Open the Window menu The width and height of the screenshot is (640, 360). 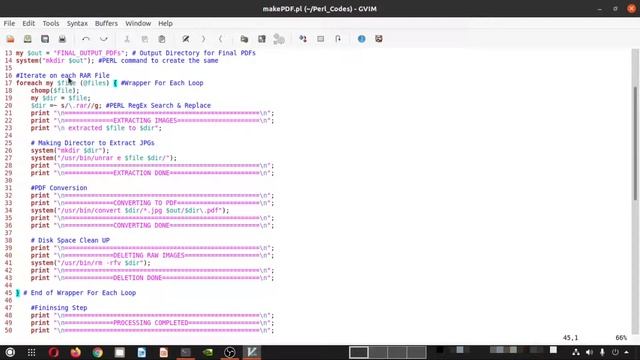click(138, 23)
